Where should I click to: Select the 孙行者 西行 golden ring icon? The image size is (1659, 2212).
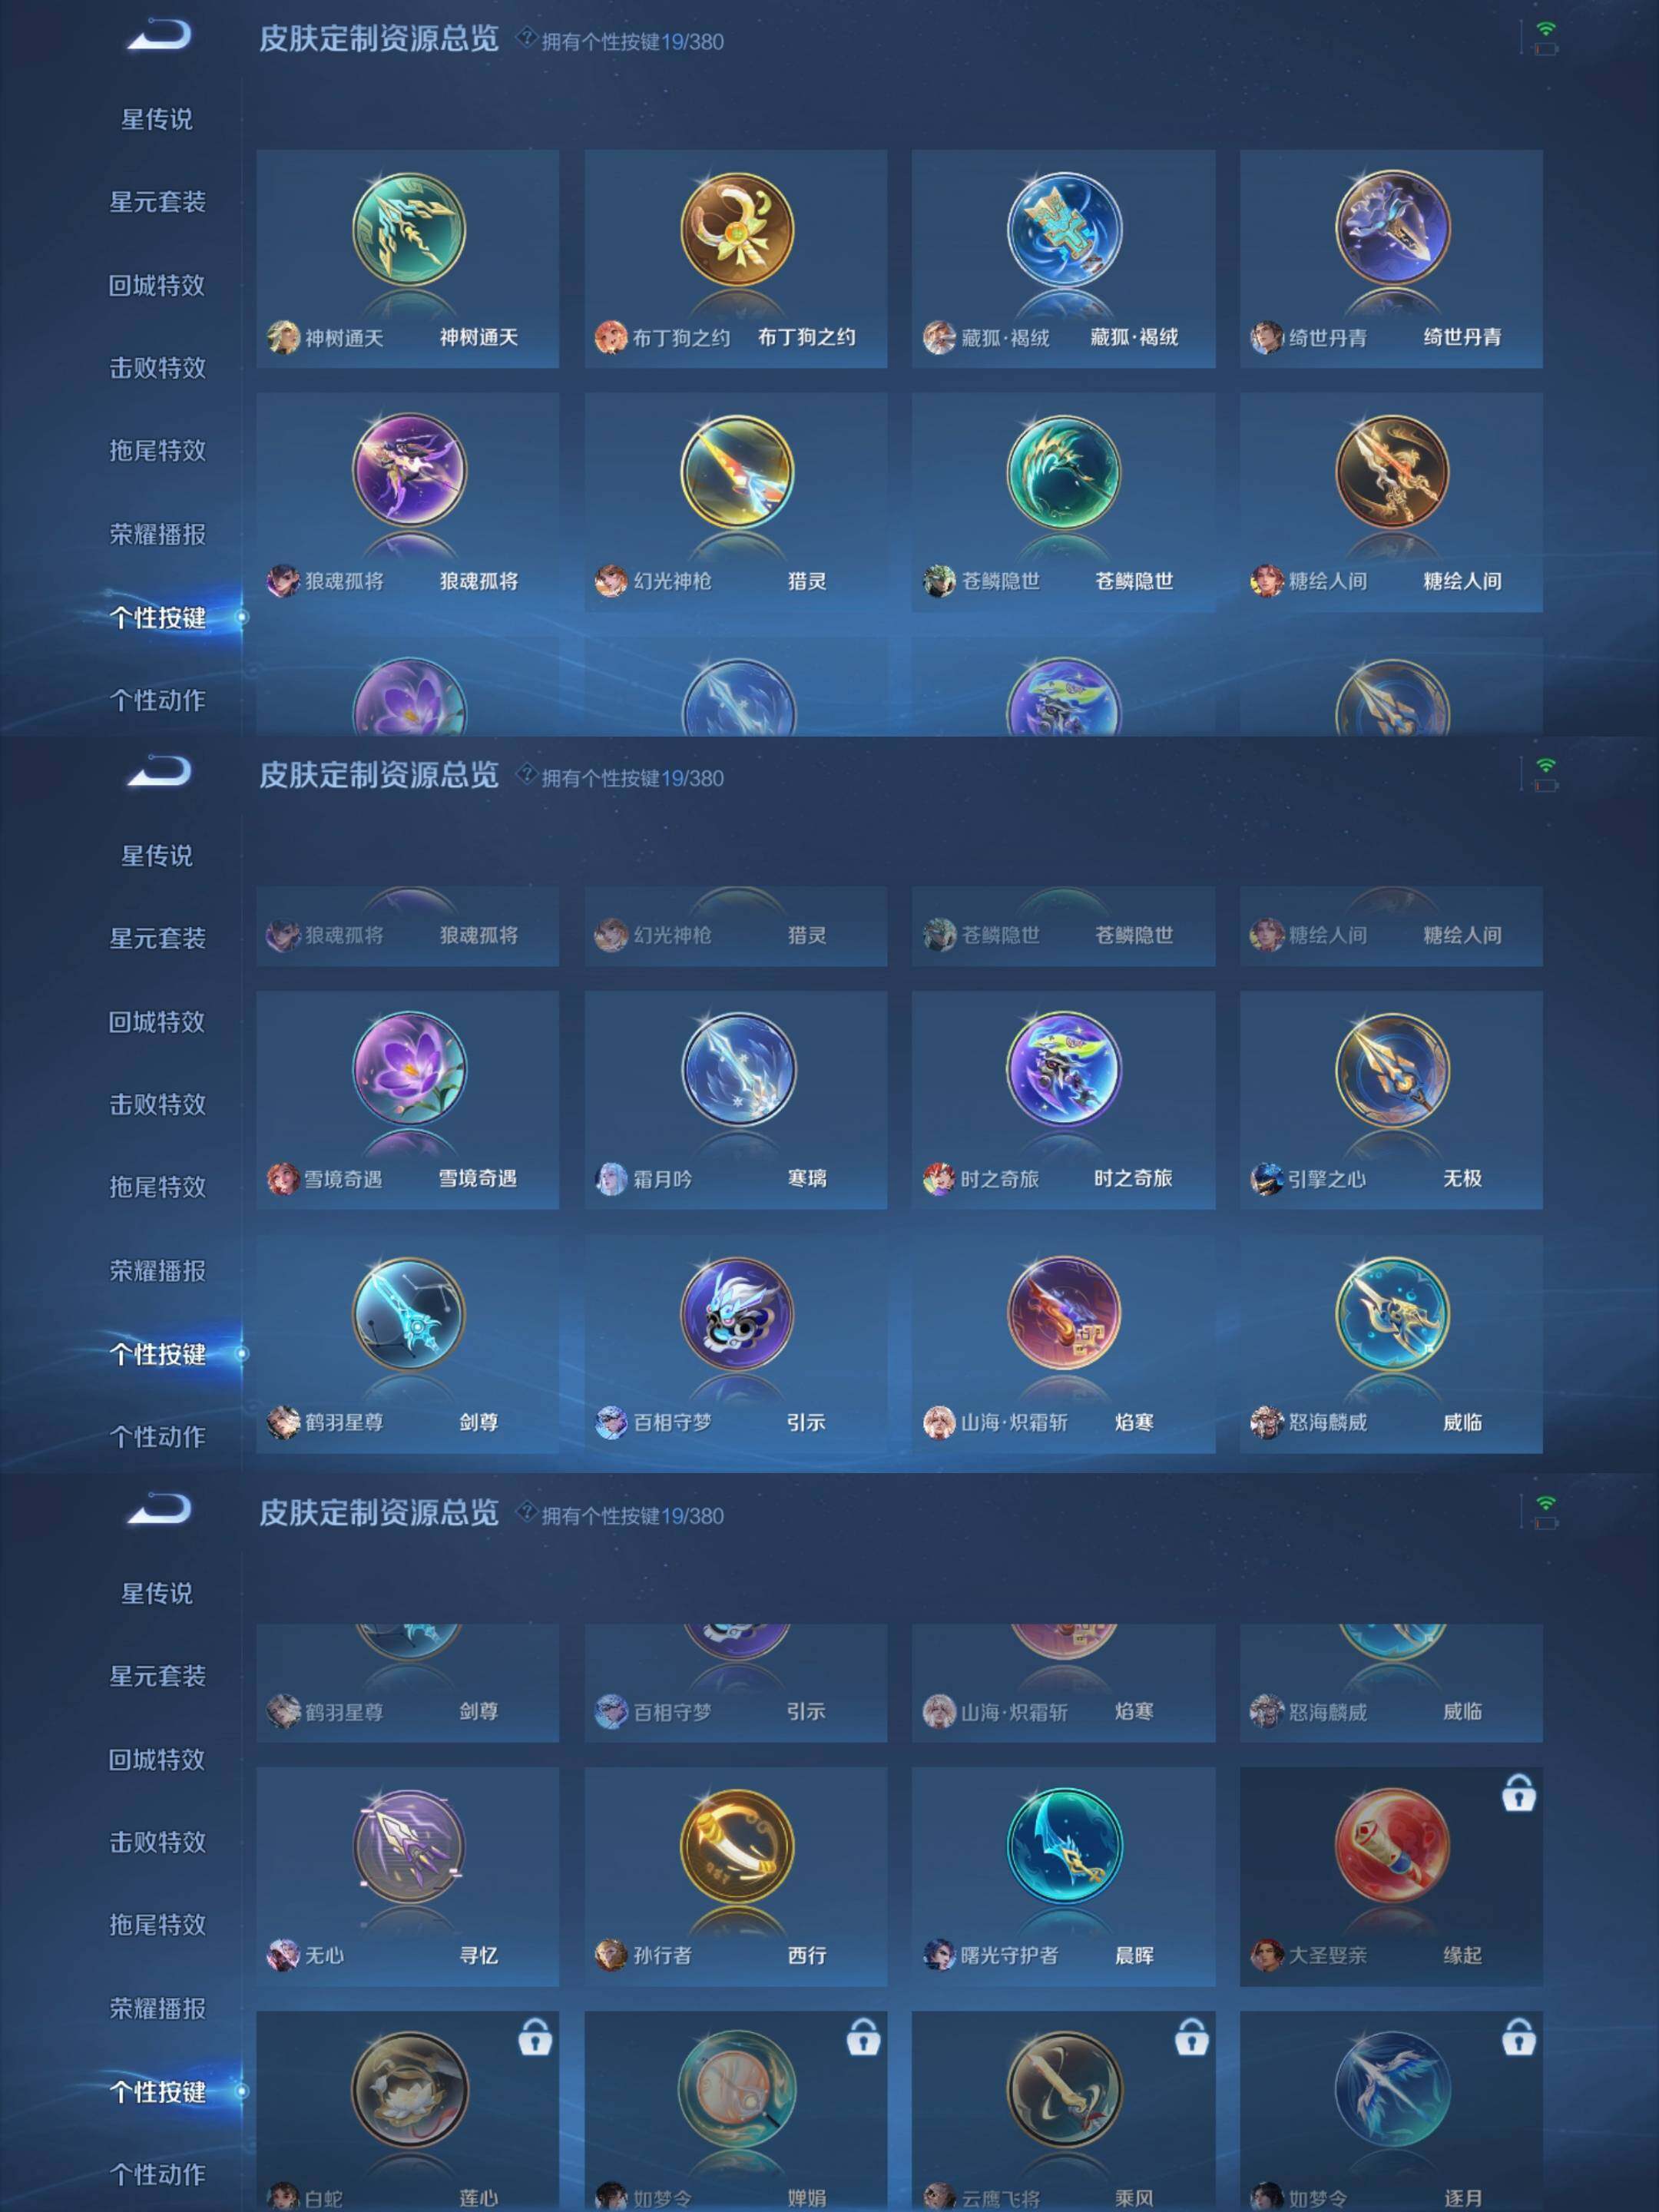pyautogui.click(x=737, y=1846)
